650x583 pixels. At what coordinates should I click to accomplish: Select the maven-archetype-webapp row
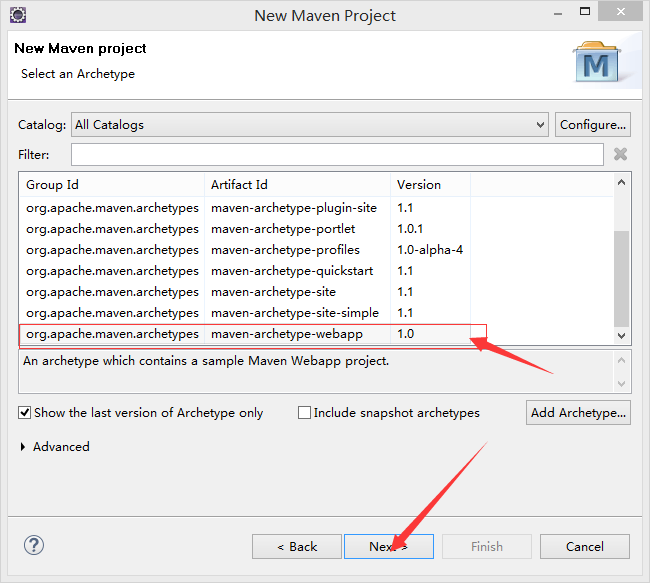(316, 334)
